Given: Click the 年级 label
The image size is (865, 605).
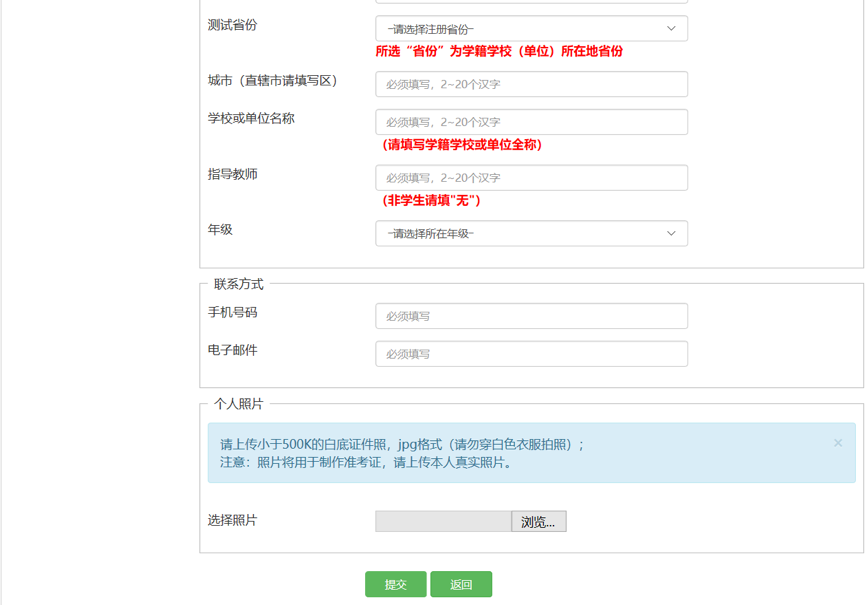Looking at the screenshot, I should coord(220,230).
